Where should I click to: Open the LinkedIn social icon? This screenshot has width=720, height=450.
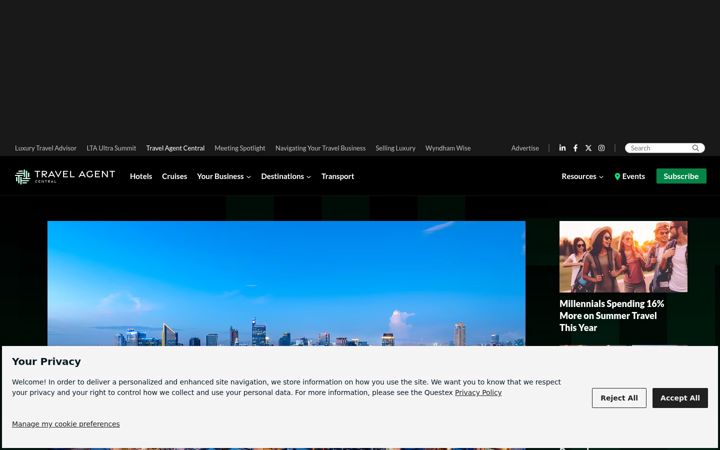pos(562,148)
